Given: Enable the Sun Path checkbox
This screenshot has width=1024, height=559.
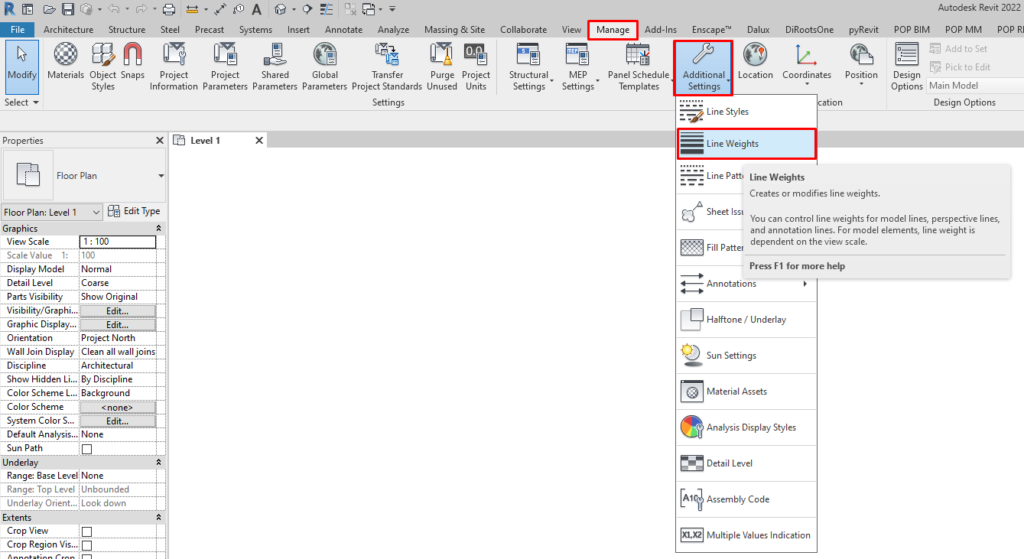Looking at the screenshot, I should [x=86, y=449].
